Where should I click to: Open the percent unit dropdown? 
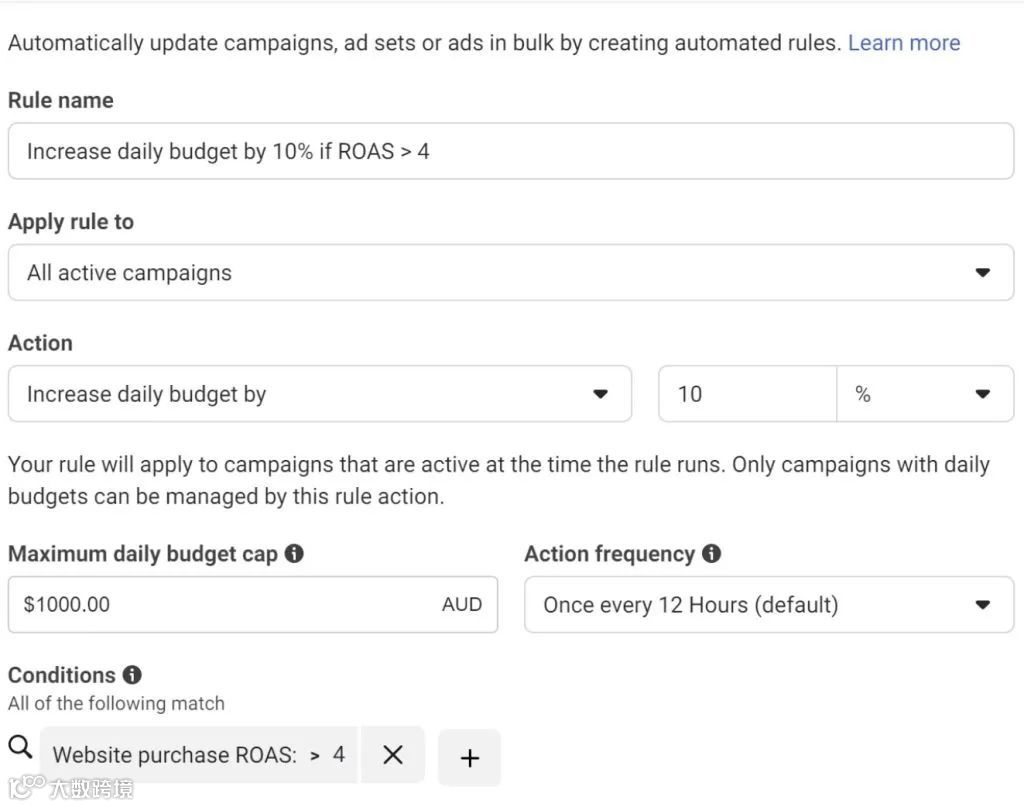(924, 394)
